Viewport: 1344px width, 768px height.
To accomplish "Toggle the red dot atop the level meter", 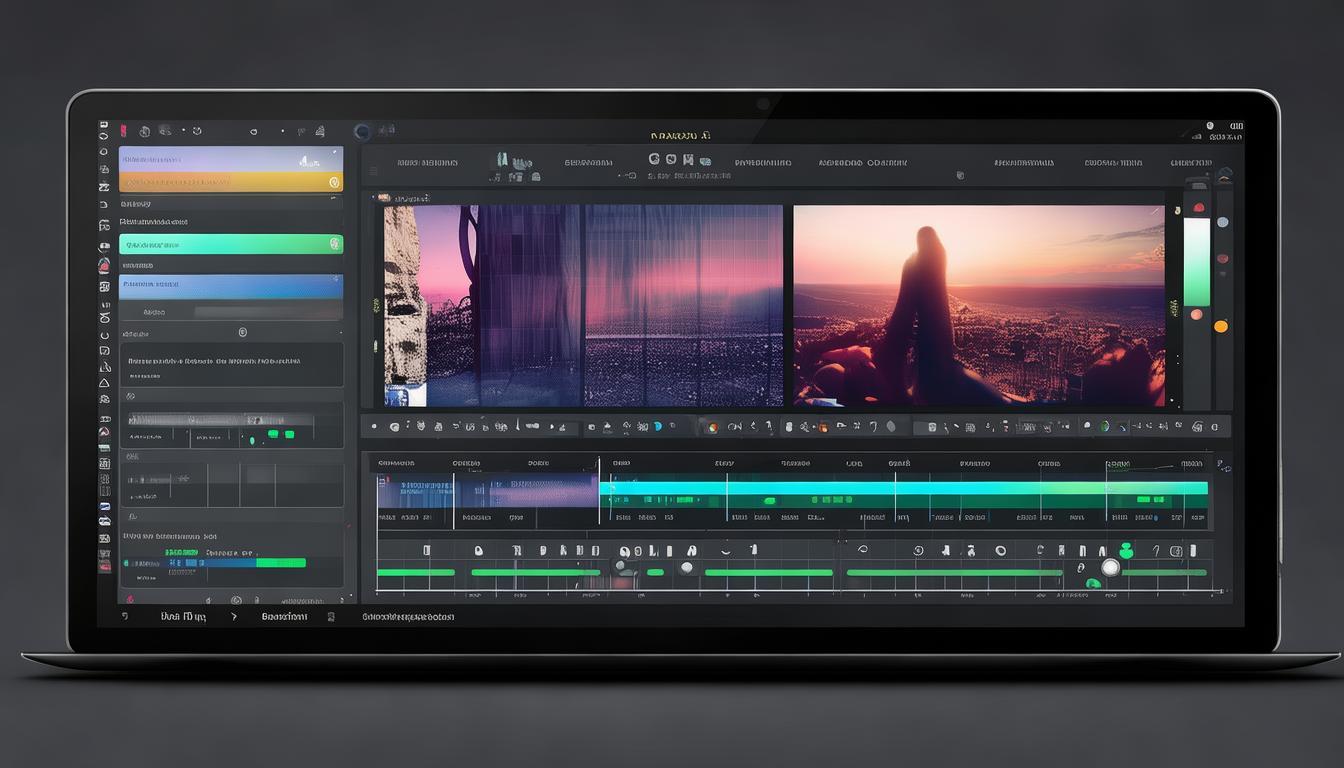I will pos(1198,208).
